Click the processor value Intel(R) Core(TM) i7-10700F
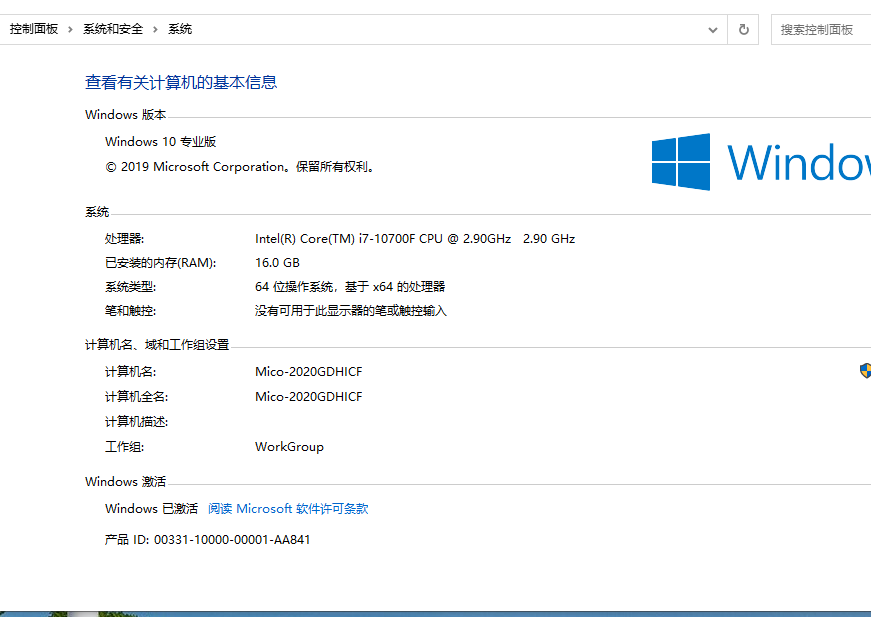Image resolution: width=871 pixels, height=617 pixels. coord(415,239)
